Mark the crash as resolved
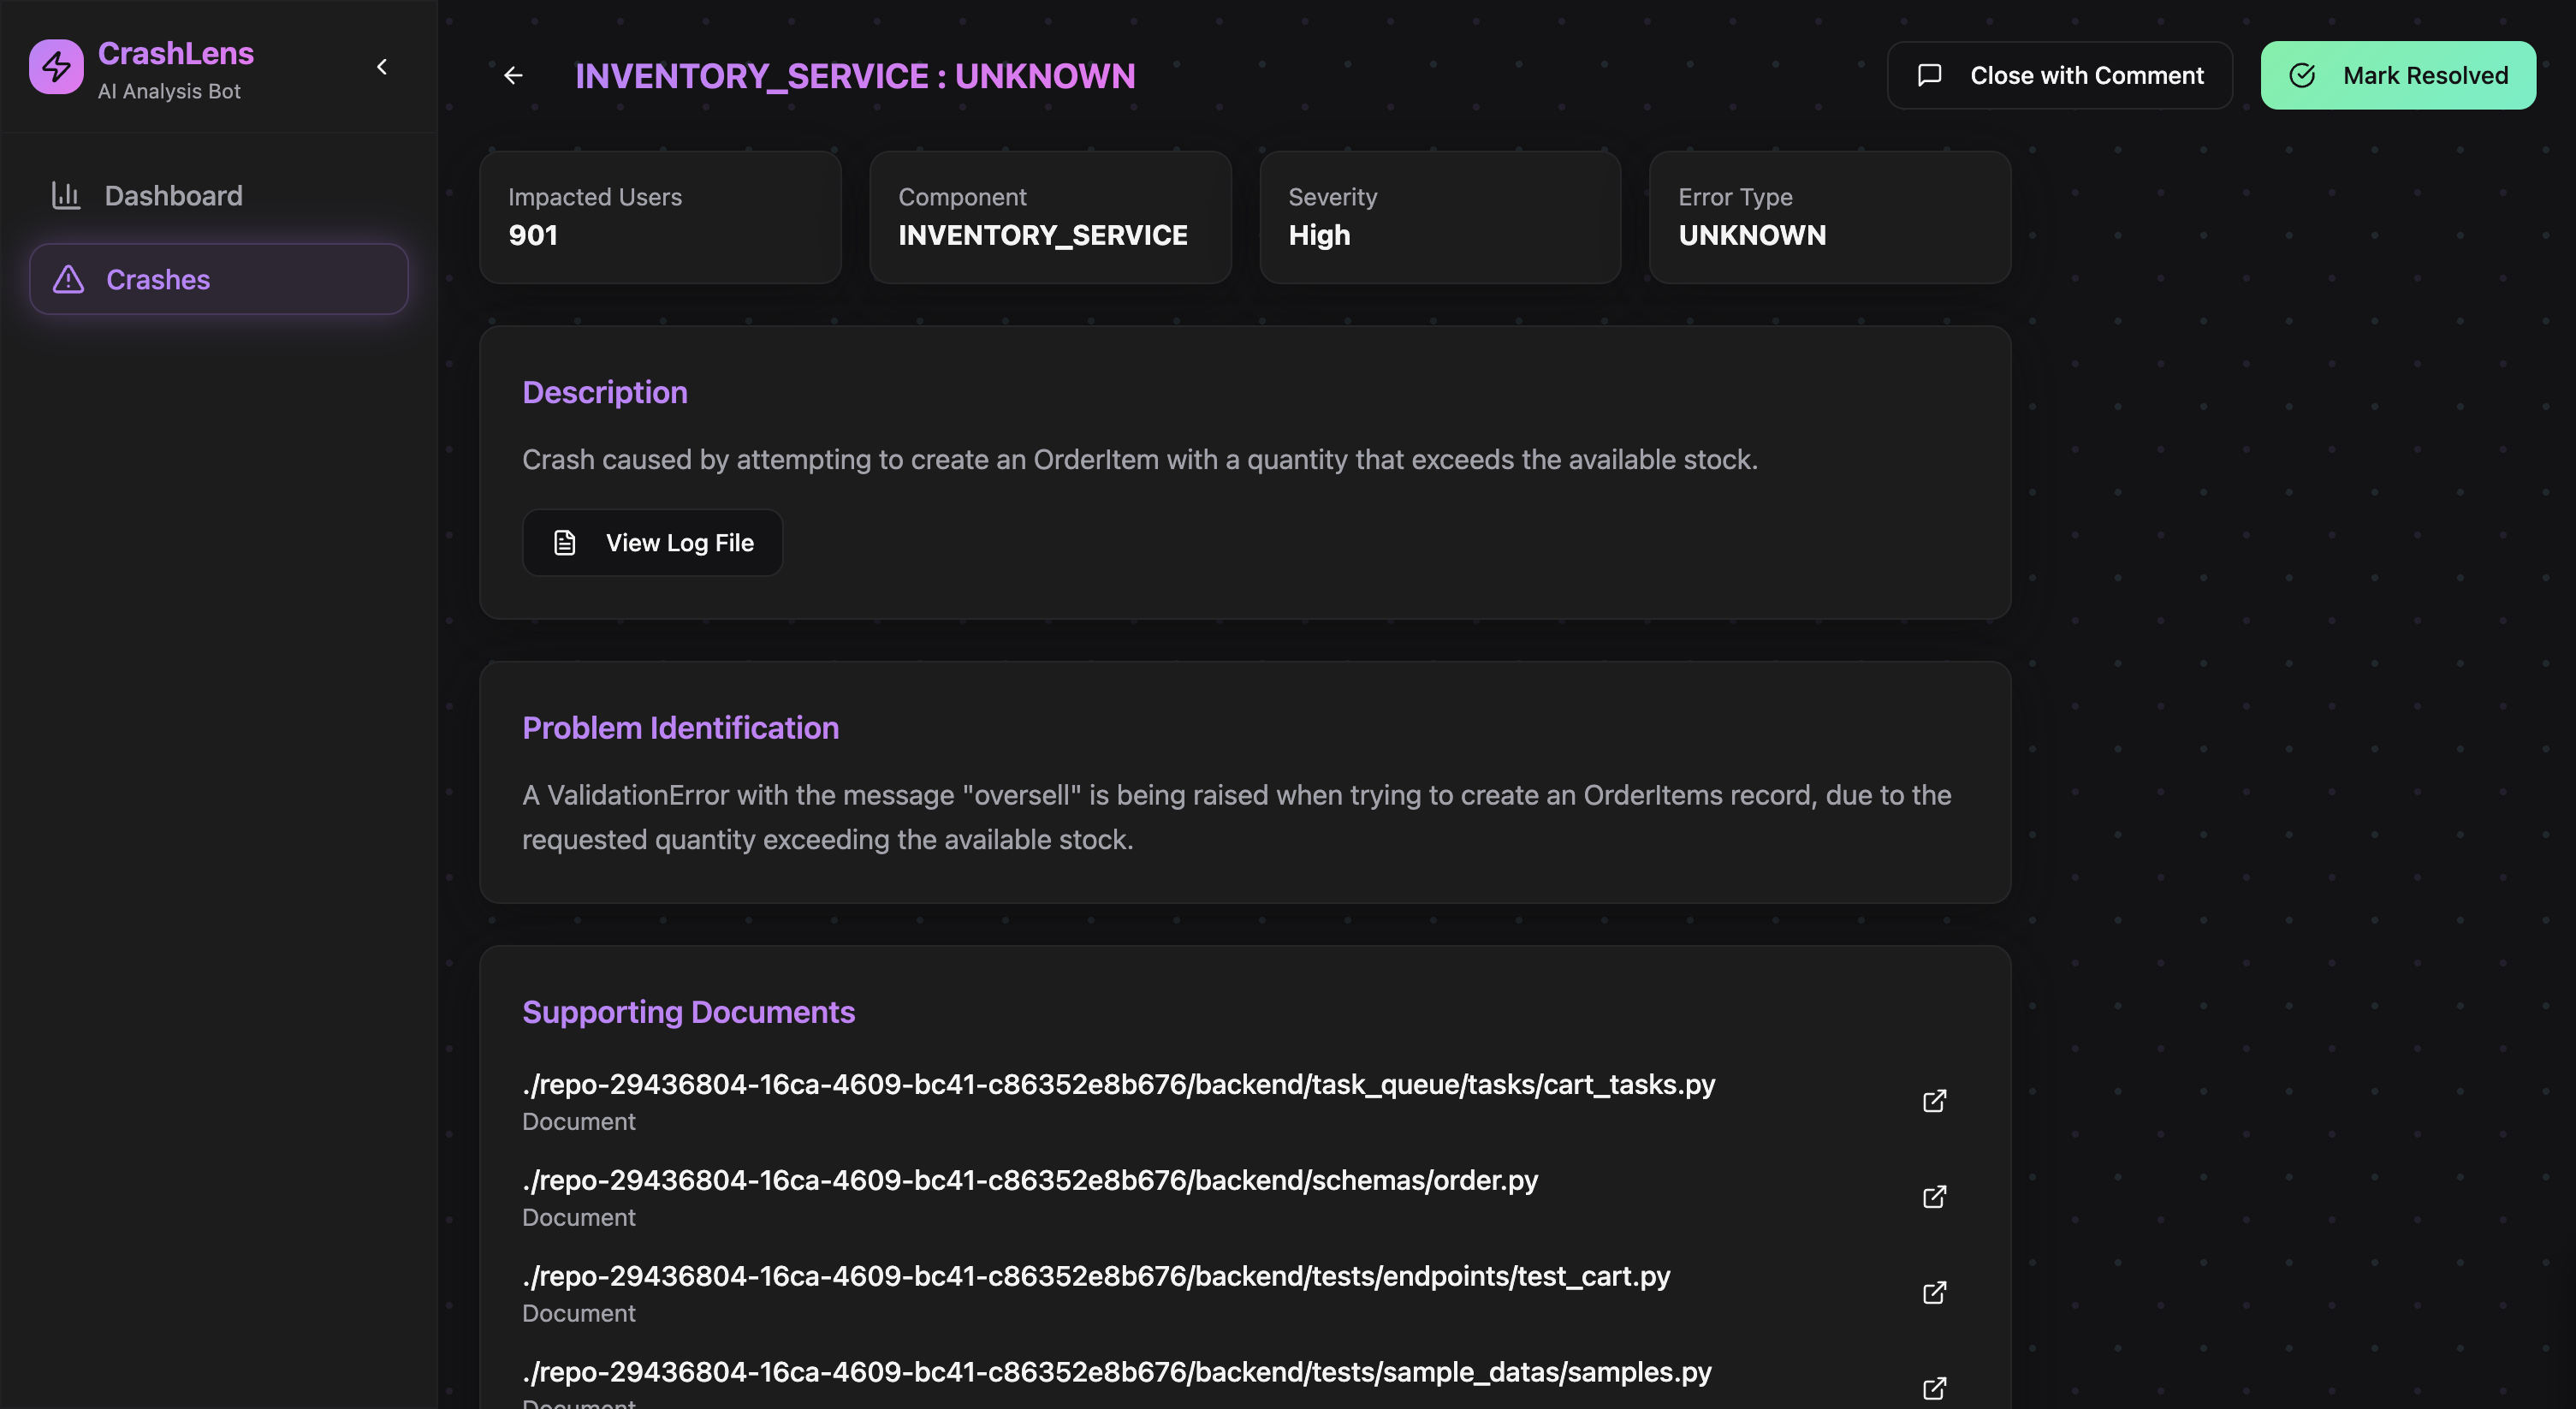 coord(2397,76)
